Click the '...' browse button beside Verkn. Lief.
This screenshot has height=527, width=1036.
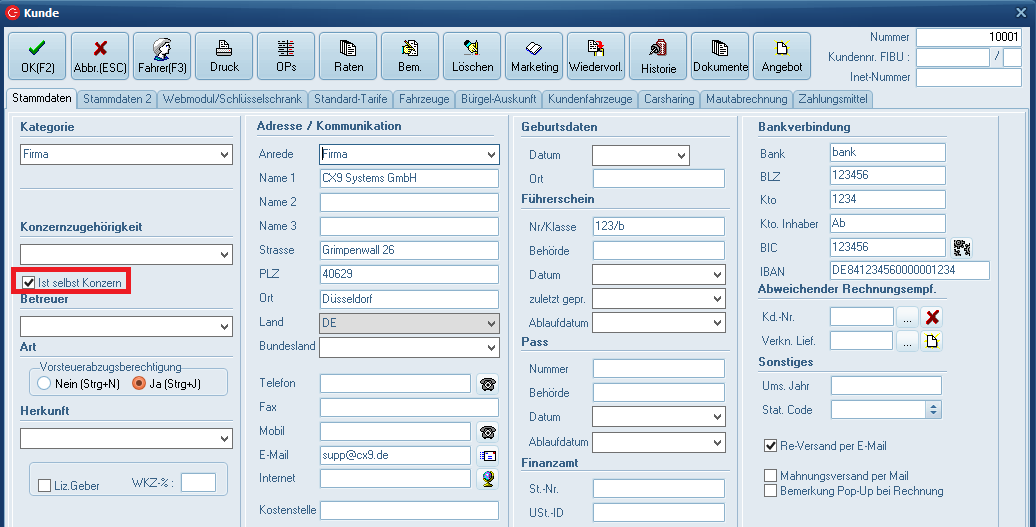tap(906, 341)
